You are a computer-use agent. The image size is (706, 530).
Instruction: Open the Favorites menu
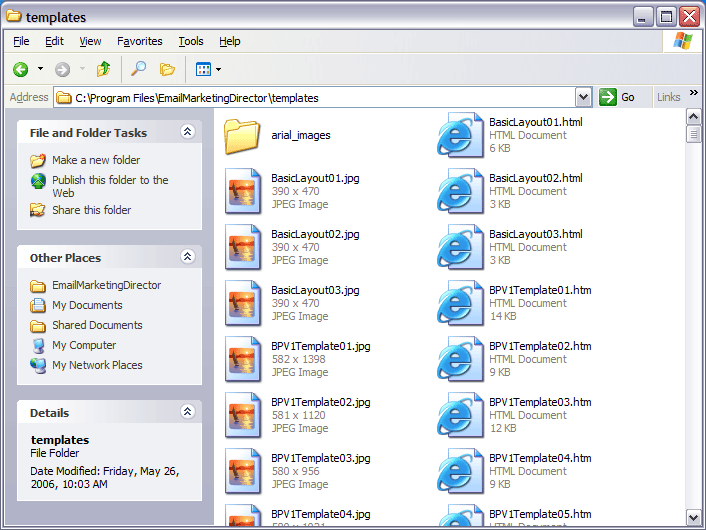(x=140, y=41)
